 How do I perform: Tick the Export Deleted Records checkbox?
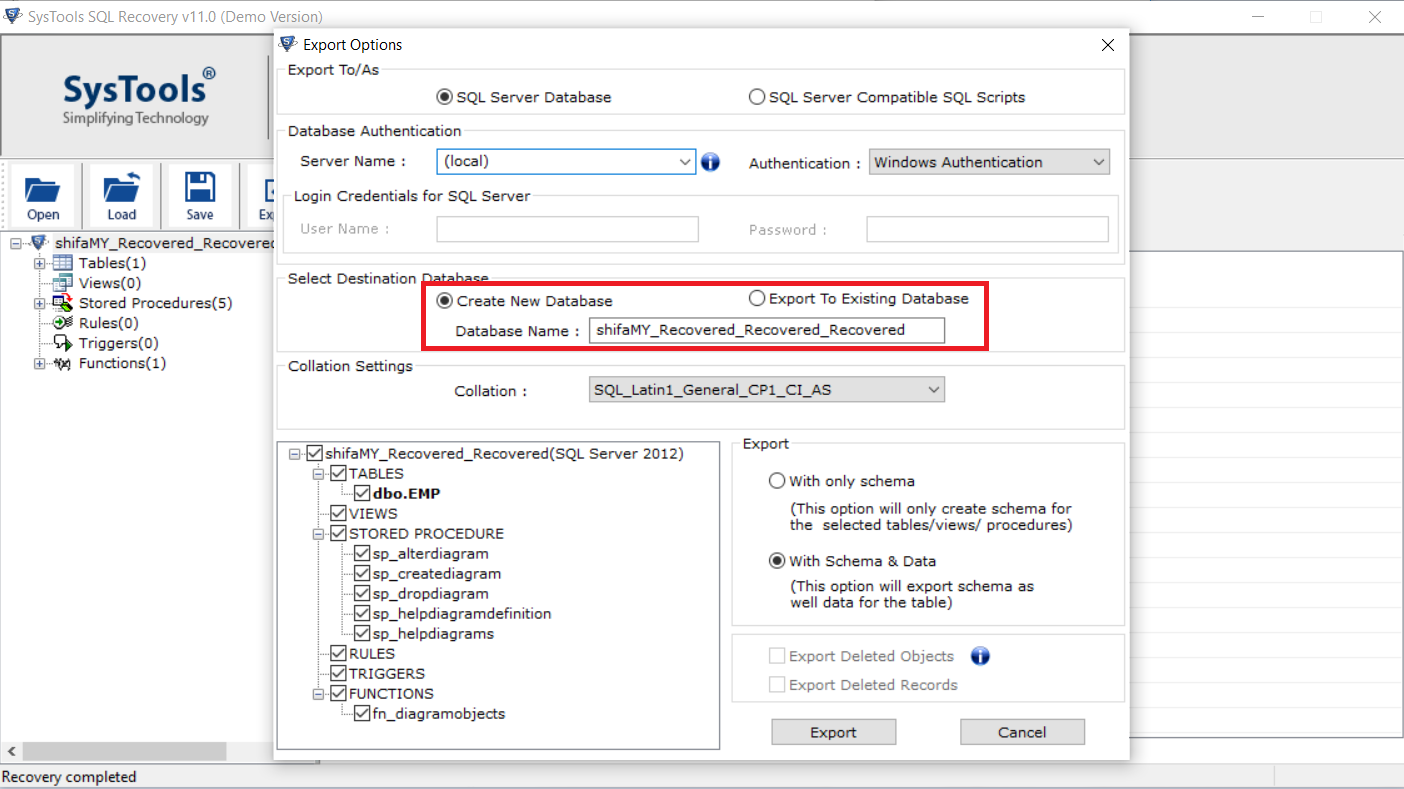tap(777, 685)
